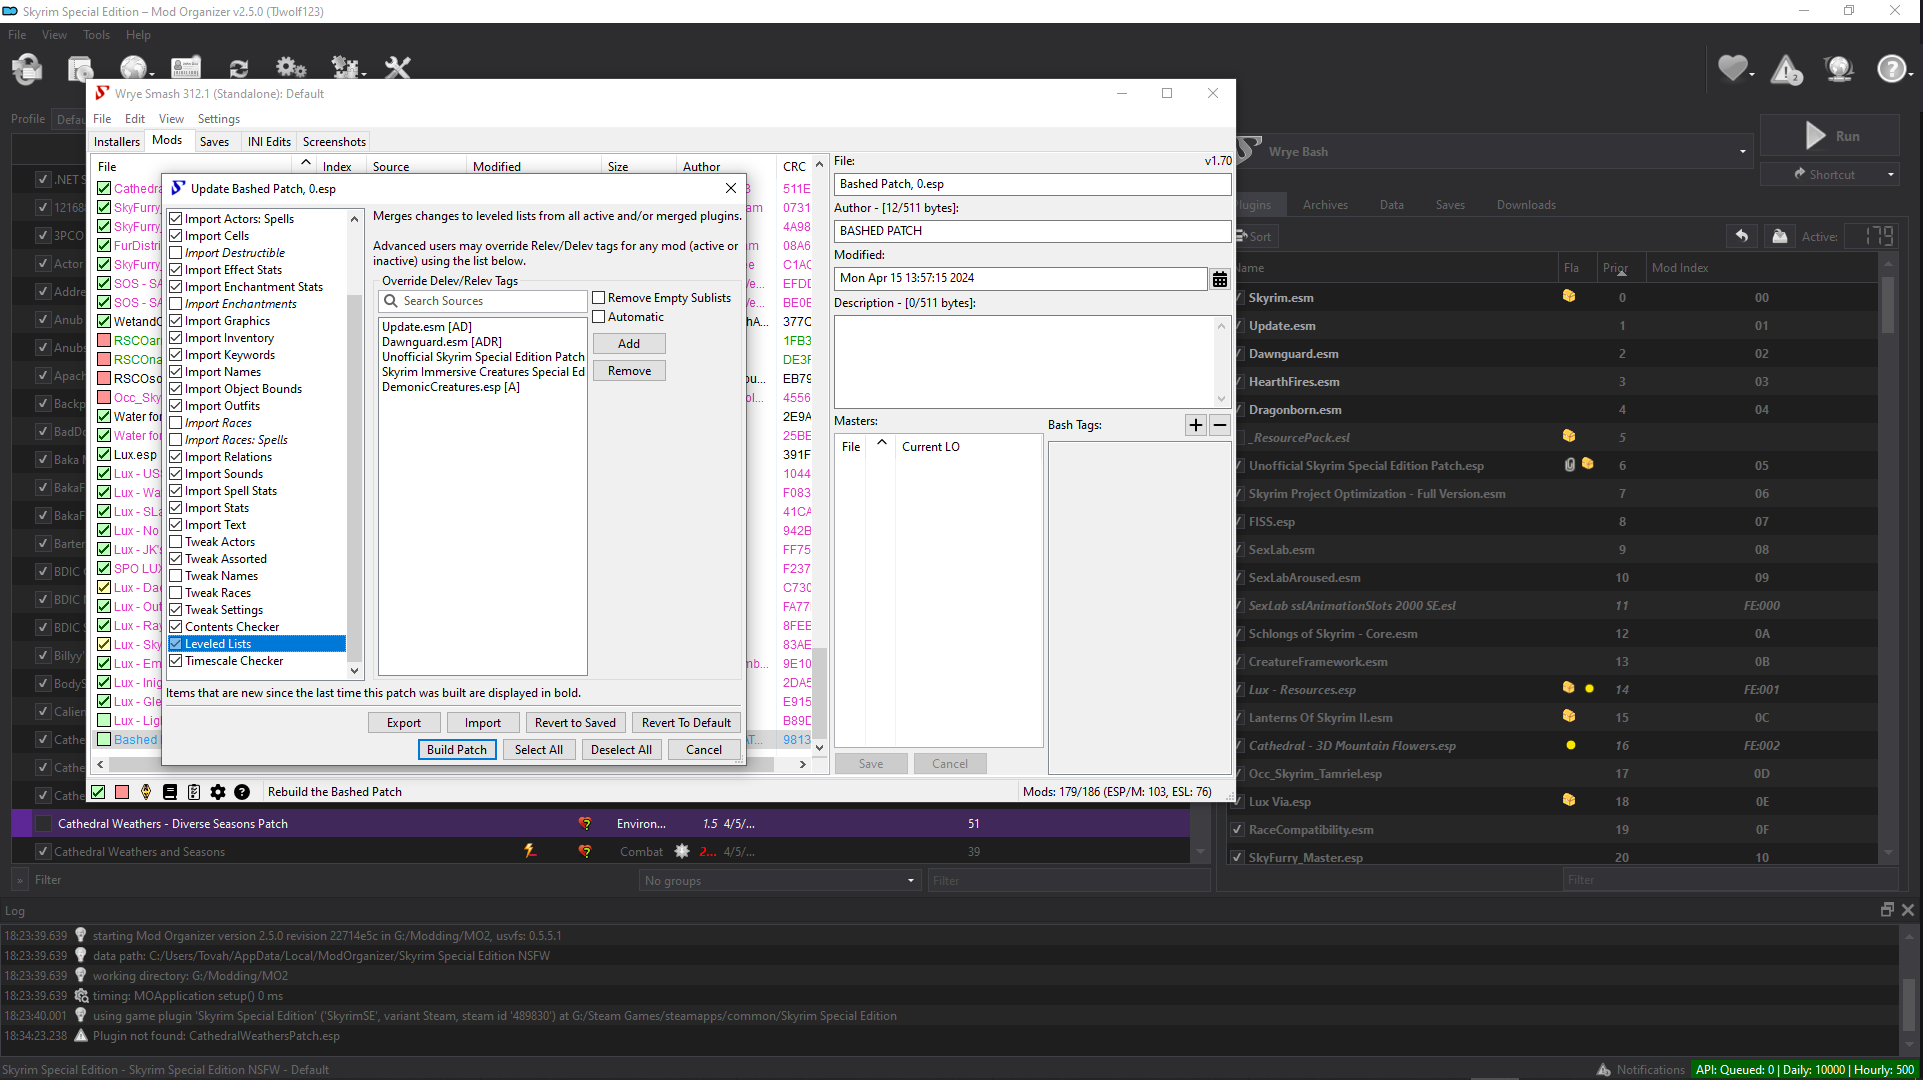Open Mod Organizer Tools menu
The image size is (1923, 1080).
[96, 35]
